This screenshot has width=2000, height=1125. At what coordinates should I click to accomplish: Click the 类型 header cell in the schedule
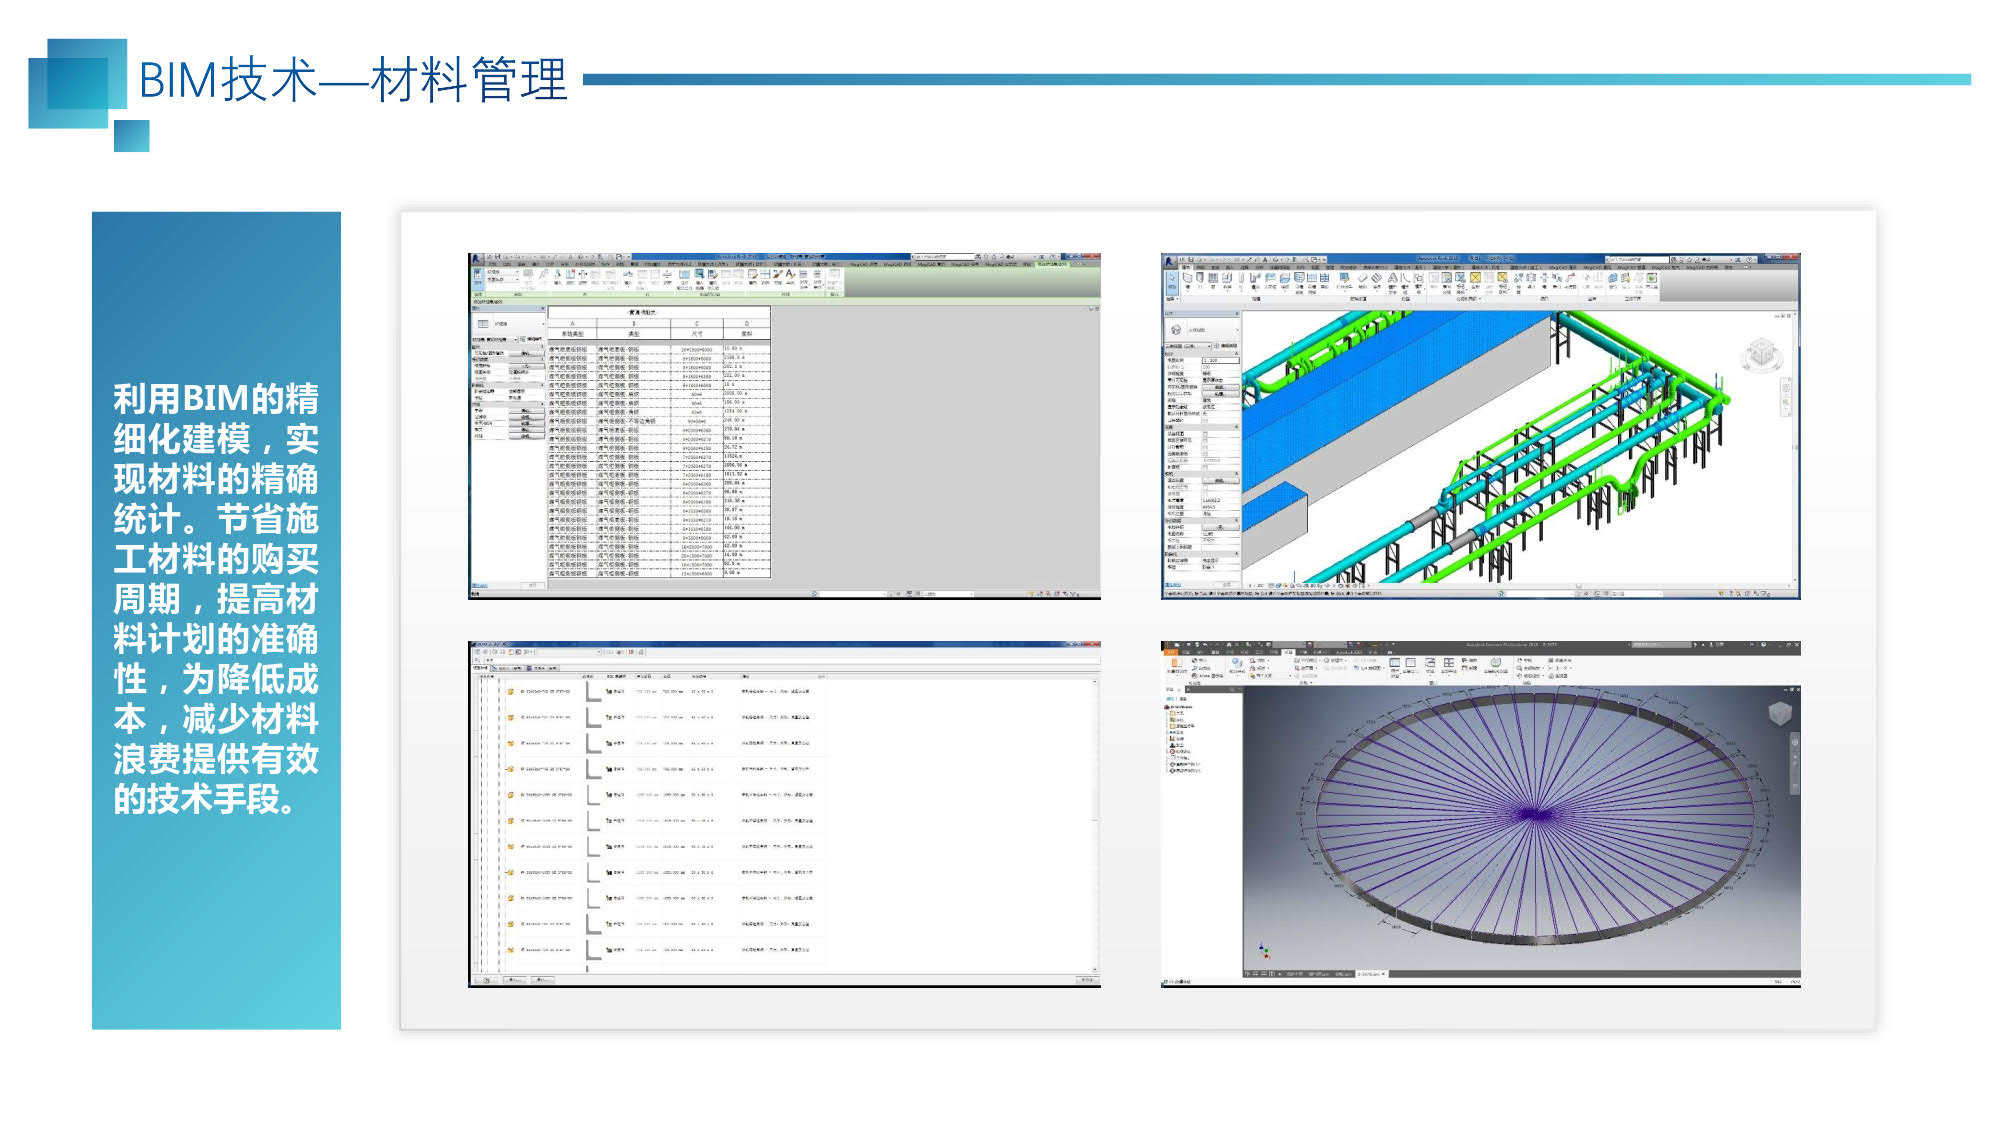pos(633,334)
